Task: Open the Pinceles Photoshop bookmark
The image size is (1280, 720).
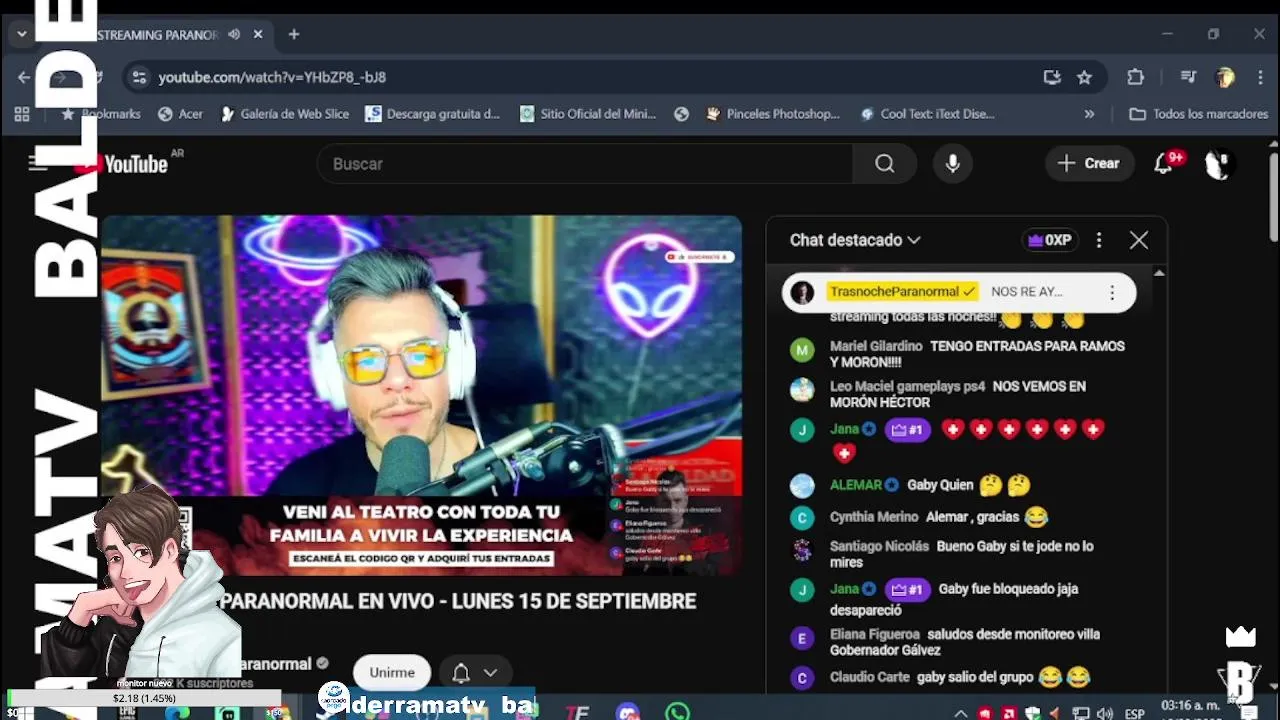Action: click(x=772, y=114)
